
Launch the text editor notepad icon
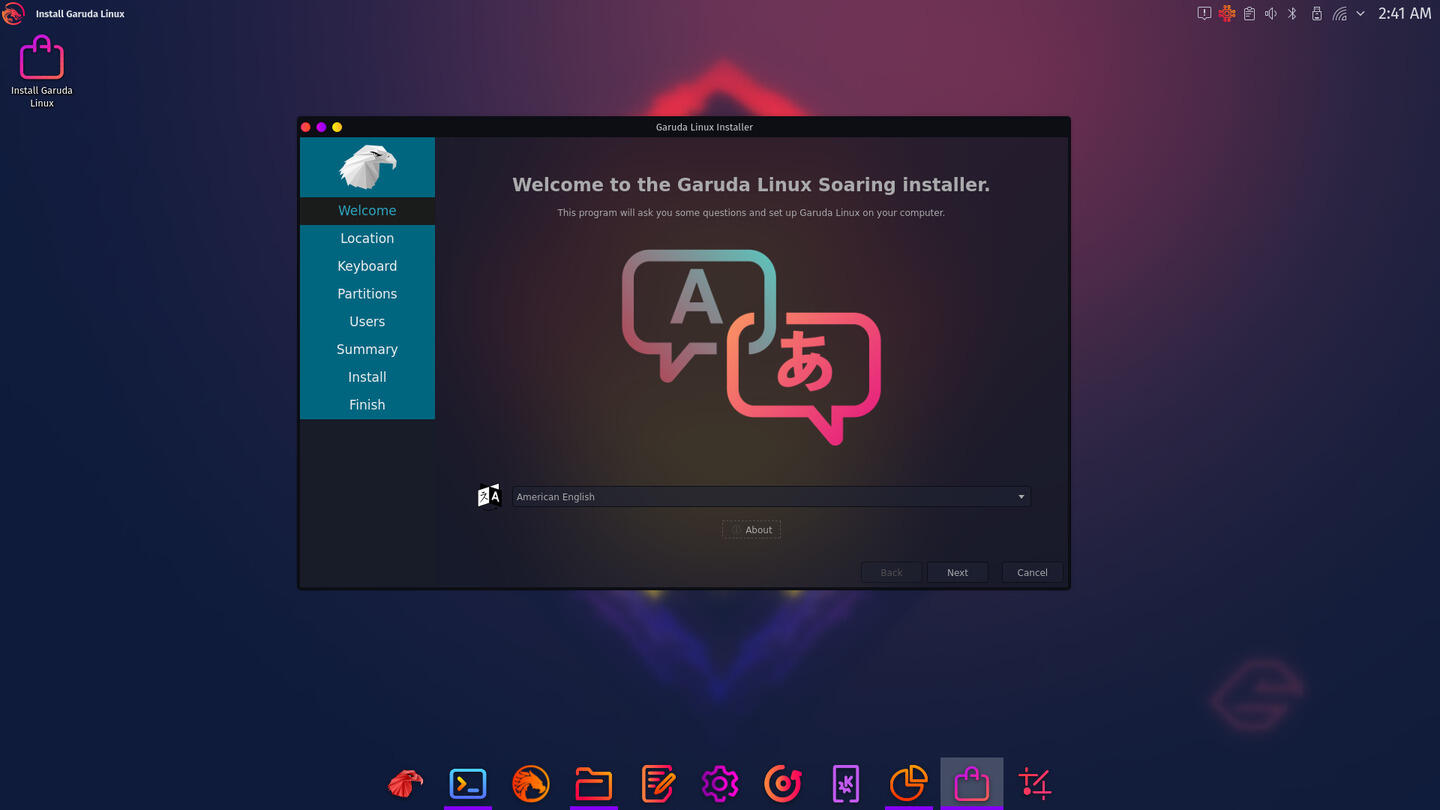point(657,783)
